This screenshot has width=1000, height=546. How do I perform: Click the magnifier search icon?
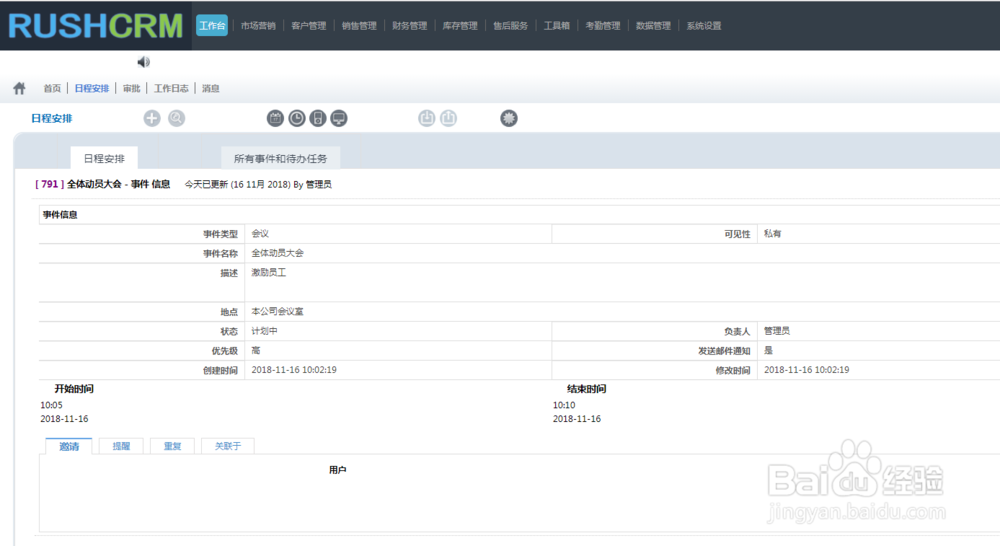tap(177, 118)
